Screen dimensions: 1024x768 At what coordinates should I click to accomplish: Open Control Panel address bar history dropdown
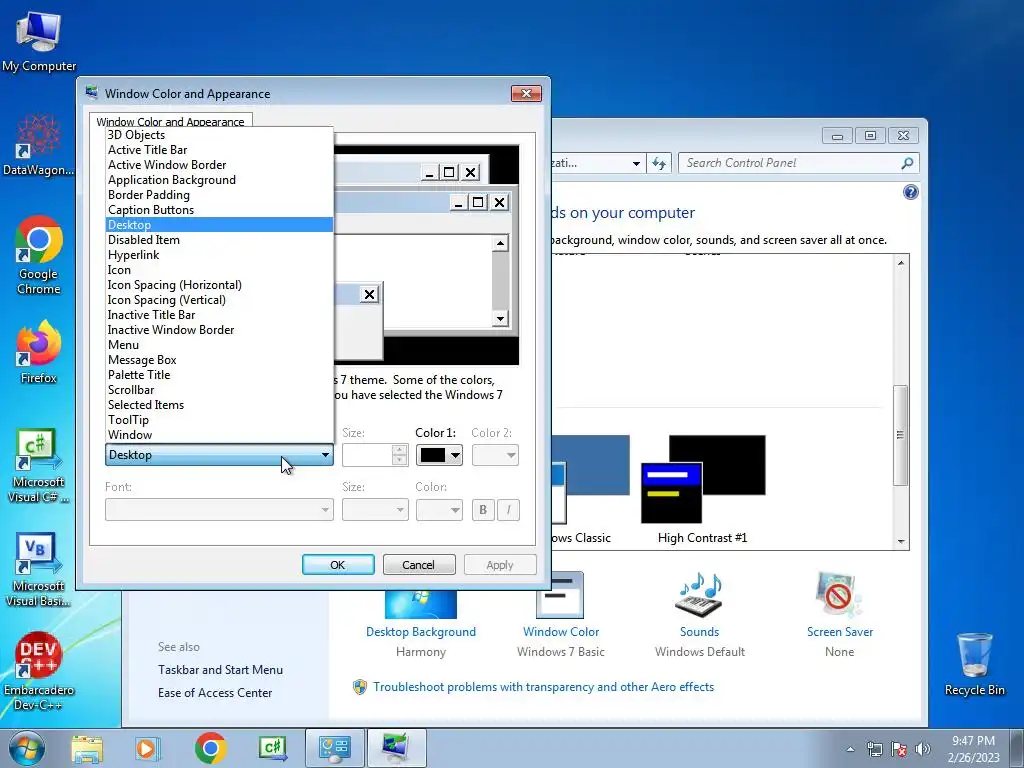pyautogui.click(x=635, y=163)
